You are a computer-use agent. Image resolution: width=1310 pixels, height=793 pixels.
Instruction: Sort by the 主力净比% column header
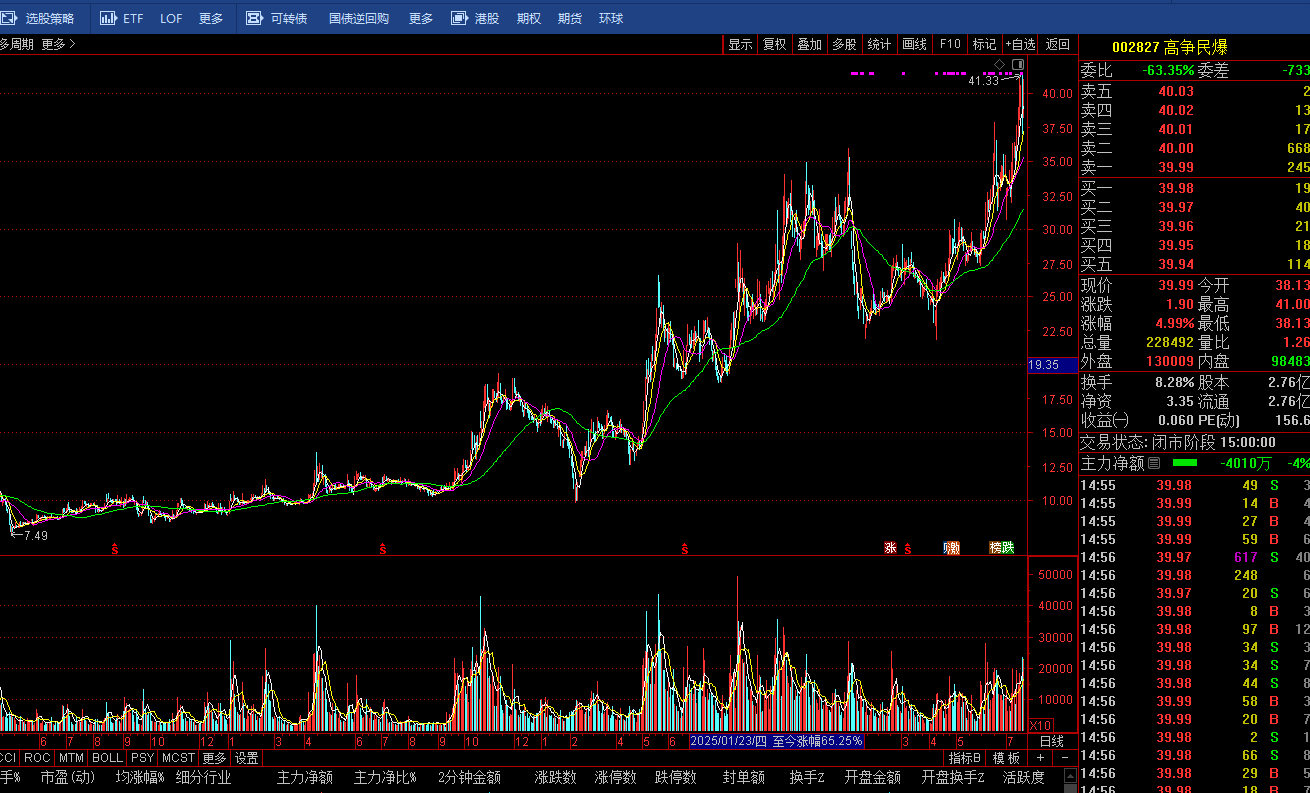click(x=383, y=777)
